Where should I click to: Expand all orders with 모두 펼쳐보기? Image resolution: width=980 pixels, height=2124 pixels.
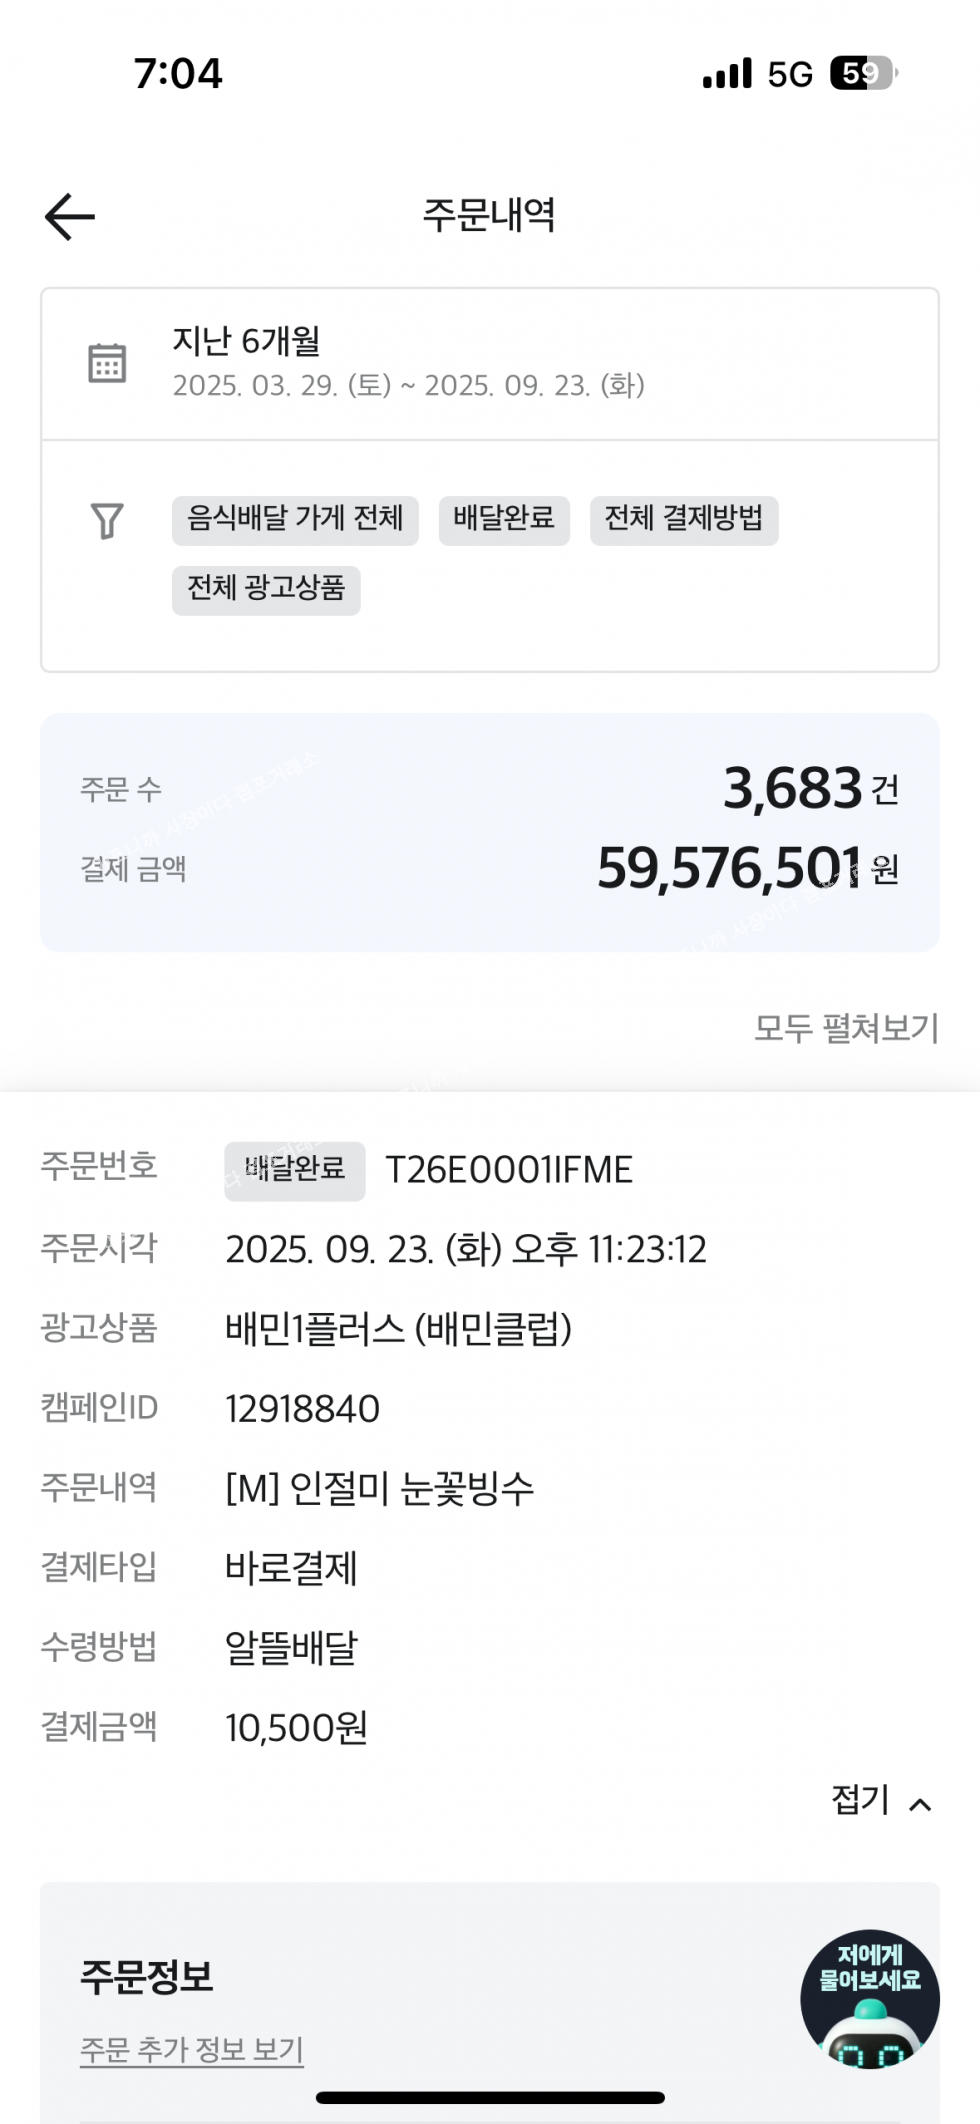(x=846, y=1028)
